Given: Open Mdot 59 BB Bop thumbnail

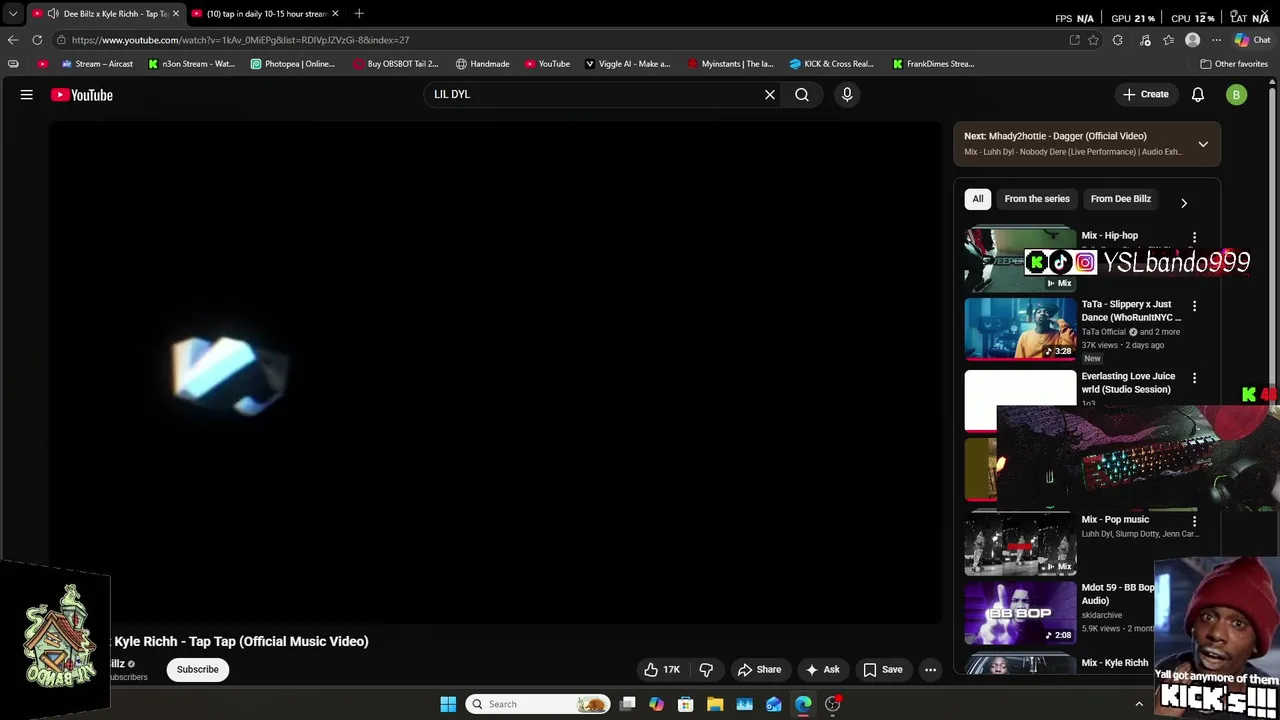Looking at the screenshot, I should (1020, 613).
